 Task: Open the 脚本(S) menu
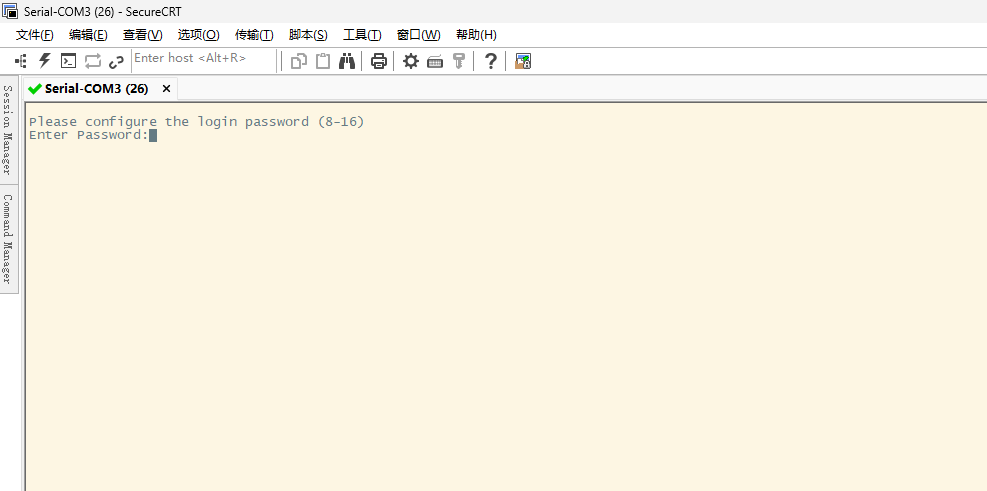click(x=308, y=35)
